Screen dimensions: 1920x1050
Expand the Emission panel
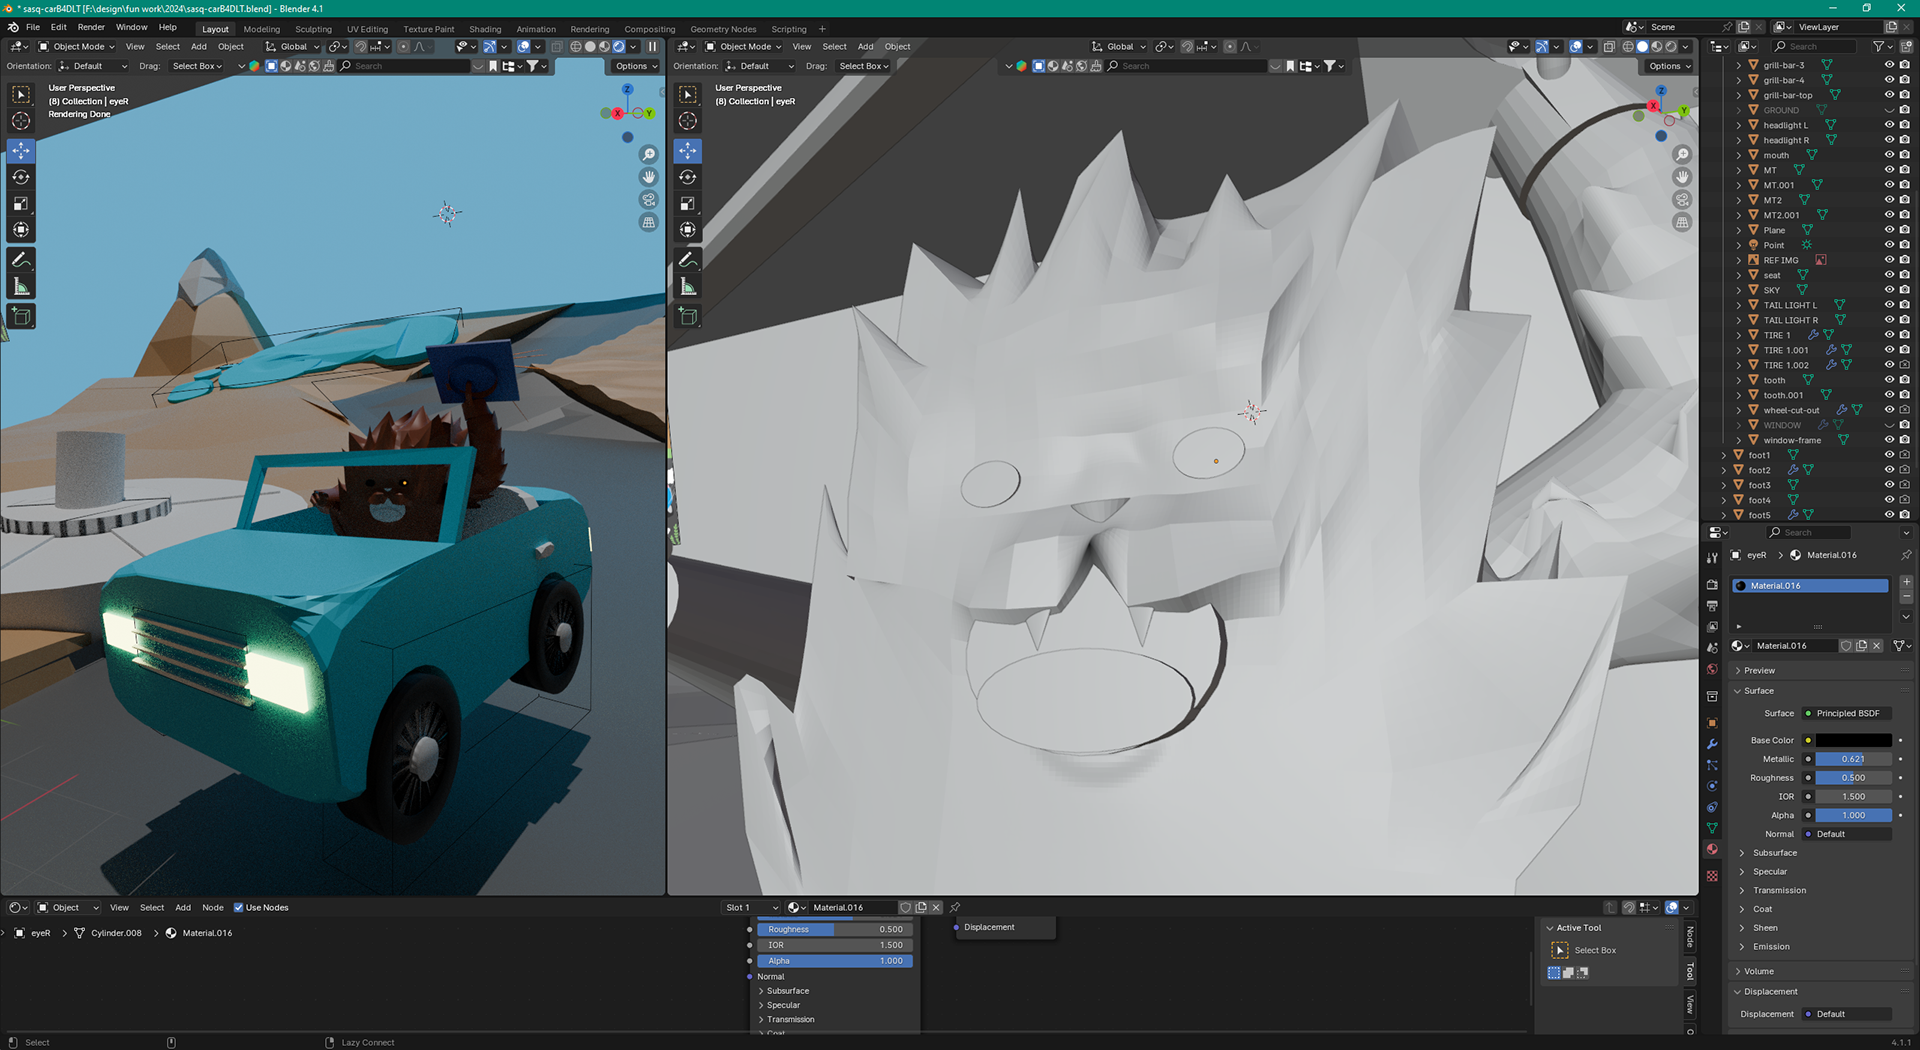(1770, 947)
